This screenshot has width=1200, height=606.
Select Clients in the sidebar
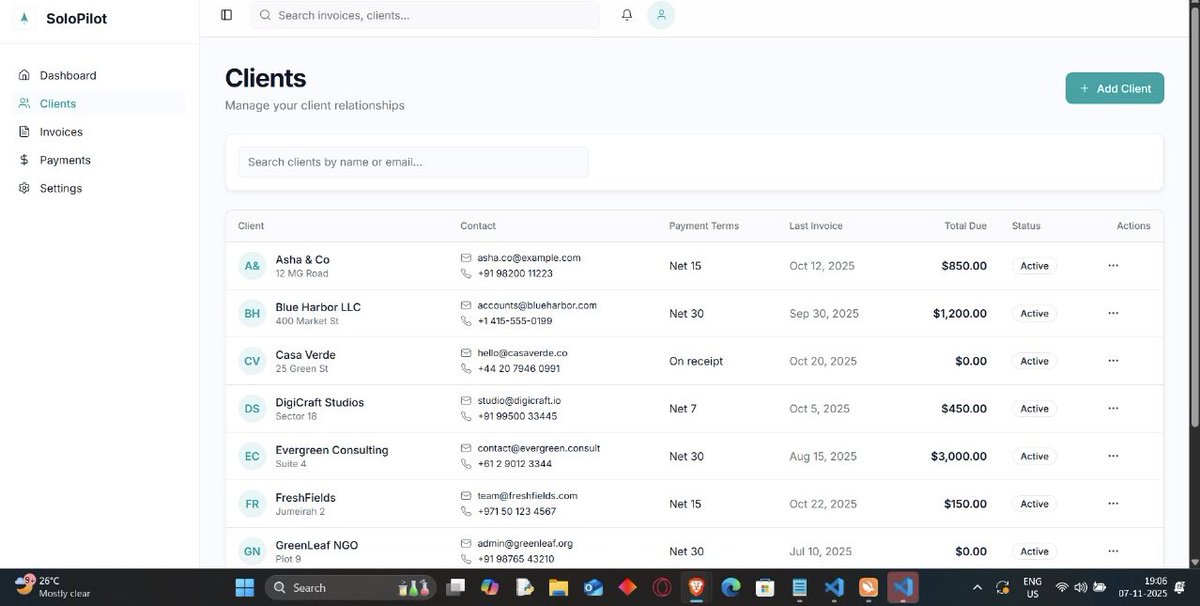click(x=100, y=103)
